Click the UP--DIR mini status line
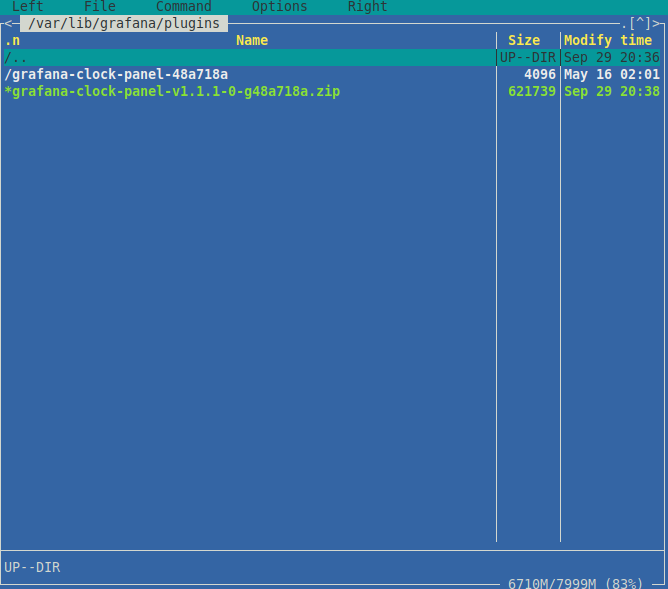The width and height of the screenshot is (668, 589). coord(32,567)
